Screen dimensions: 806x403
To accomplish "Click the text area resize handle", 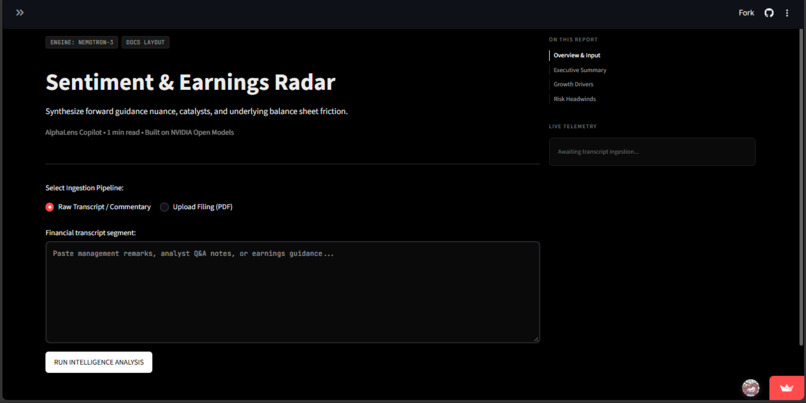I will coord(536,339).
